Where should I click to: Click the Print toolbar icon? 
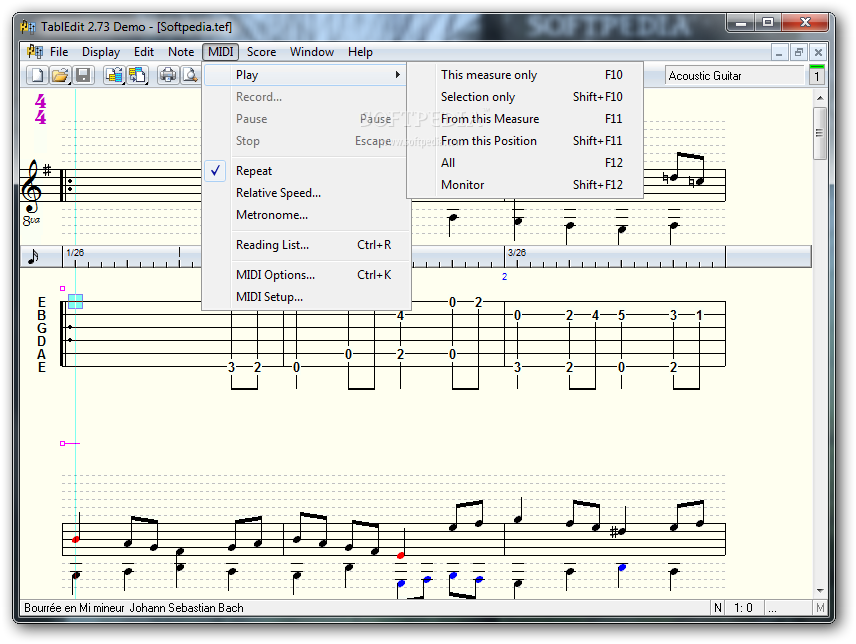pos(168,75)
